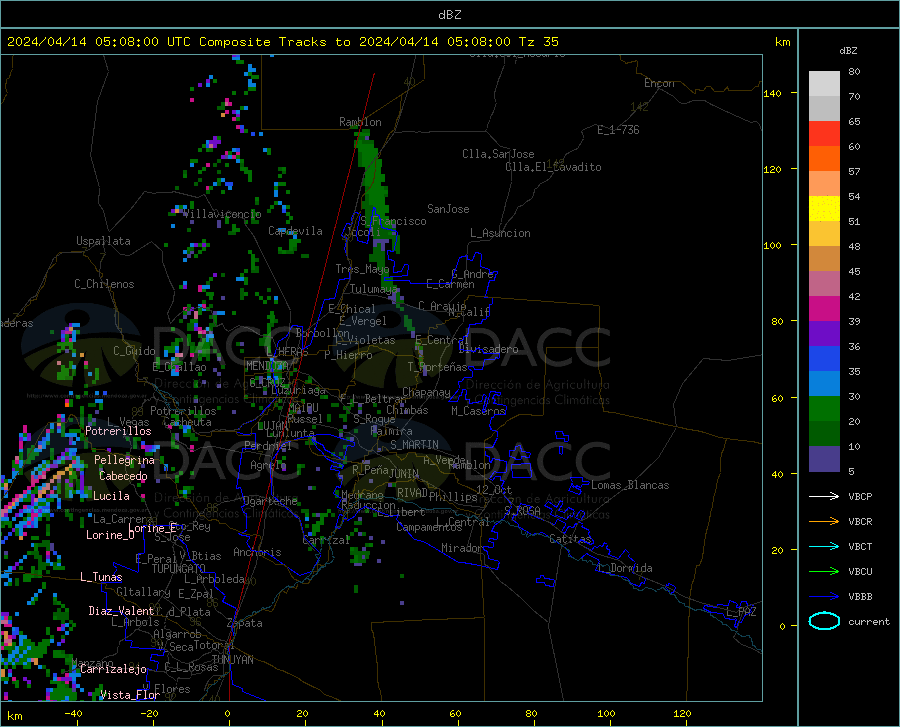Click the green VBCU arrow icon
Screen dimensions: 900x727
click(x=824, y=572)
